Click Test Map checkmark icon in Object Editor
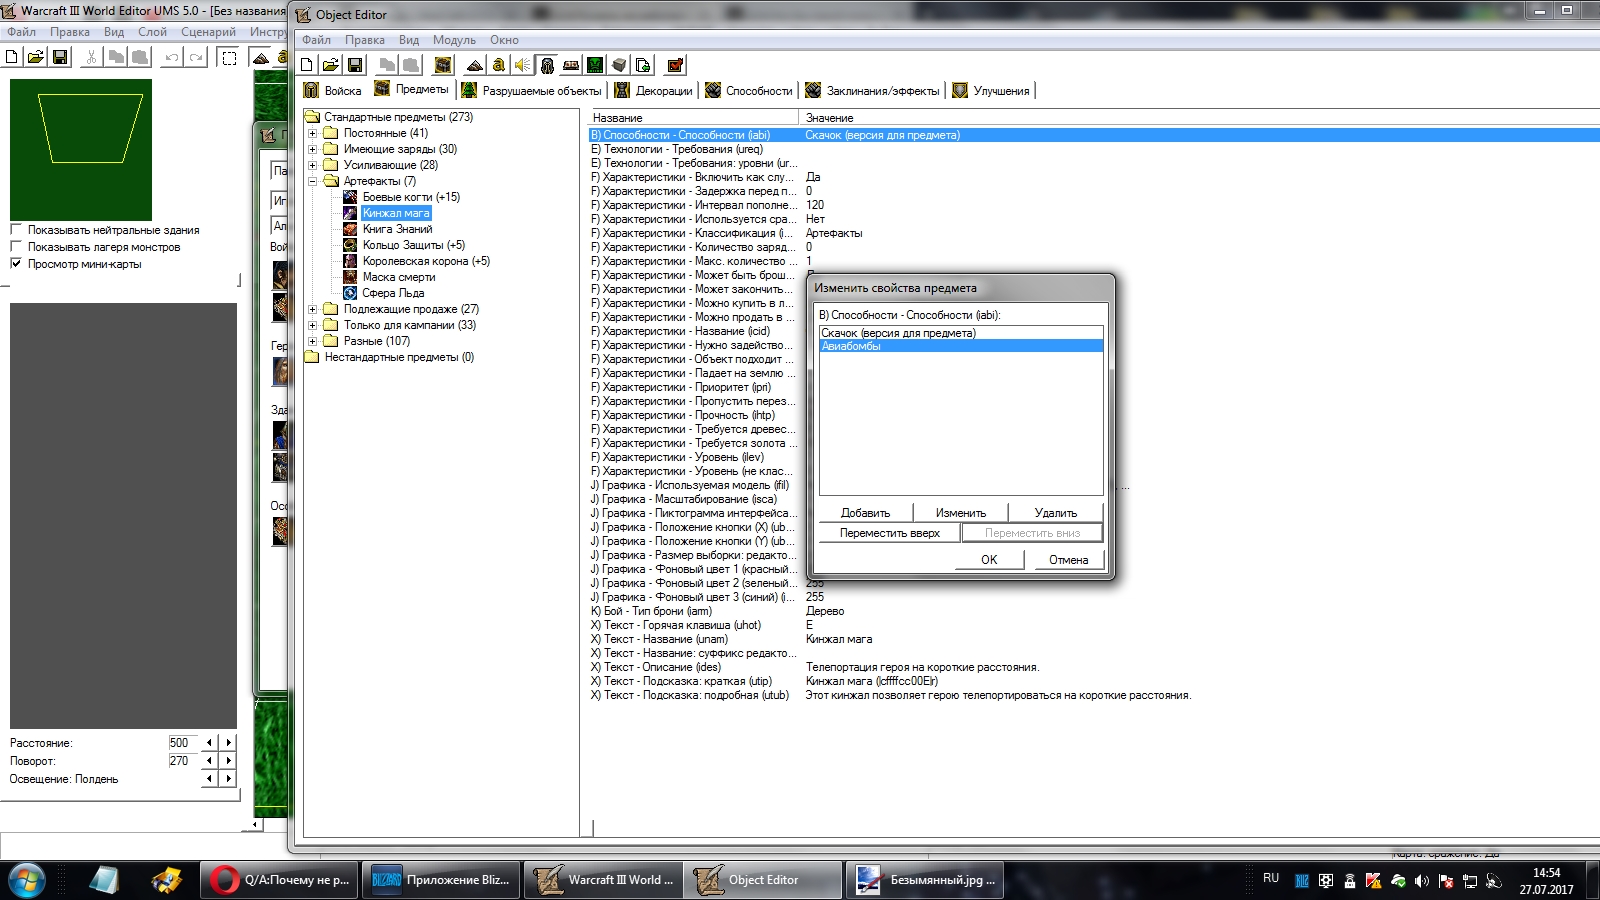Screen dimensions: 1600x900 pyautogui.click(x=675, y=65)
